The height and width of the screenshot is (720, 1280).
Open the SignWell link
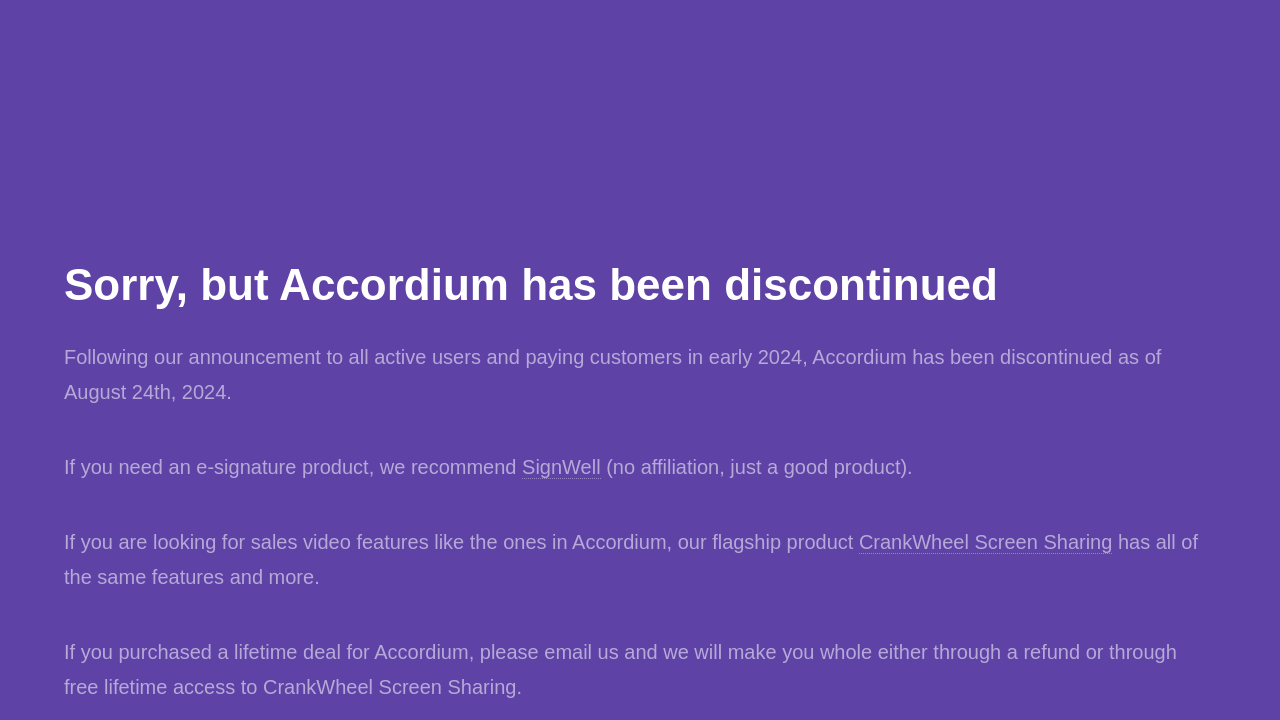click(x=561, y=467)
